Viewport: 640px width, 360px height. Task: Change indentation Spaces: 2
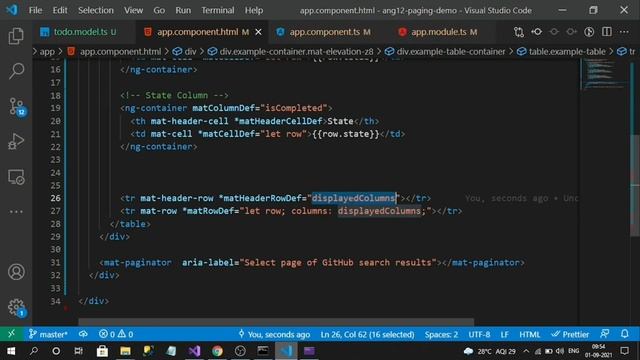pyautogui.click(x=441, y=334)
